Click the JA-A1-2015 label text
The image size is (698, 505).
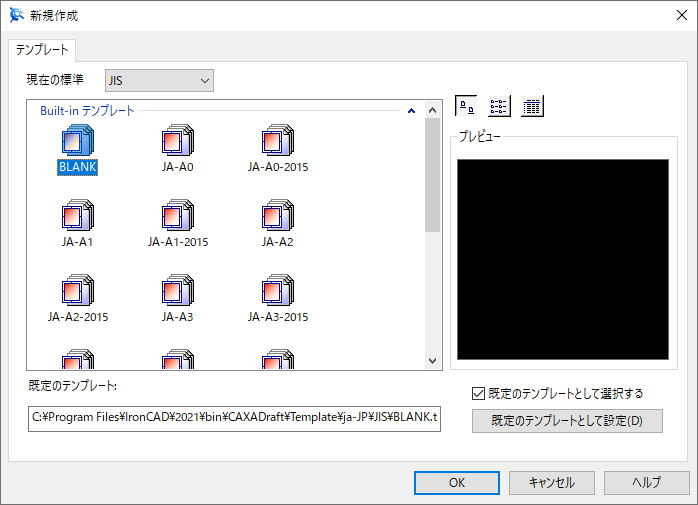pyautogui.click(x=178, y=242)
